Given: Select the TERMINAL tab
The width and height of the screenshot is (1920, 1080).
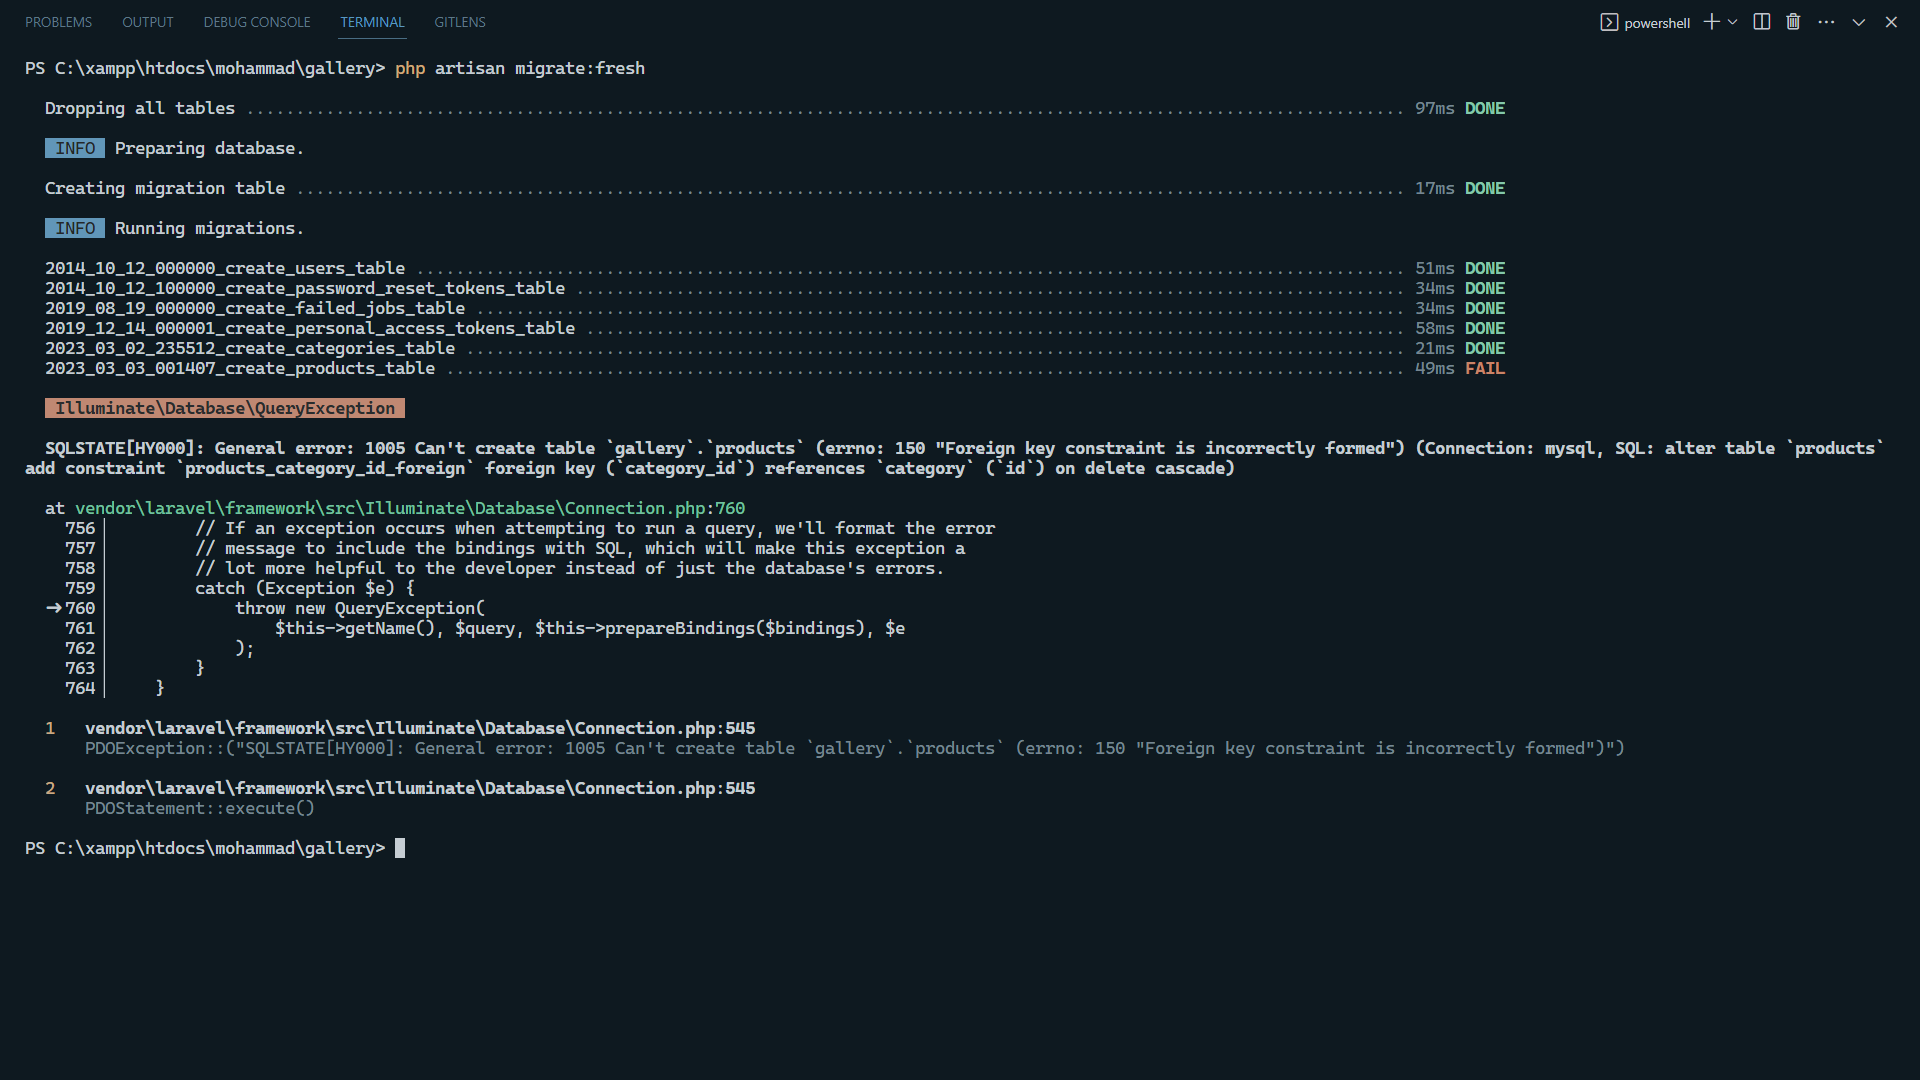Looking at the screenshot, I should [x=372, y=22].
